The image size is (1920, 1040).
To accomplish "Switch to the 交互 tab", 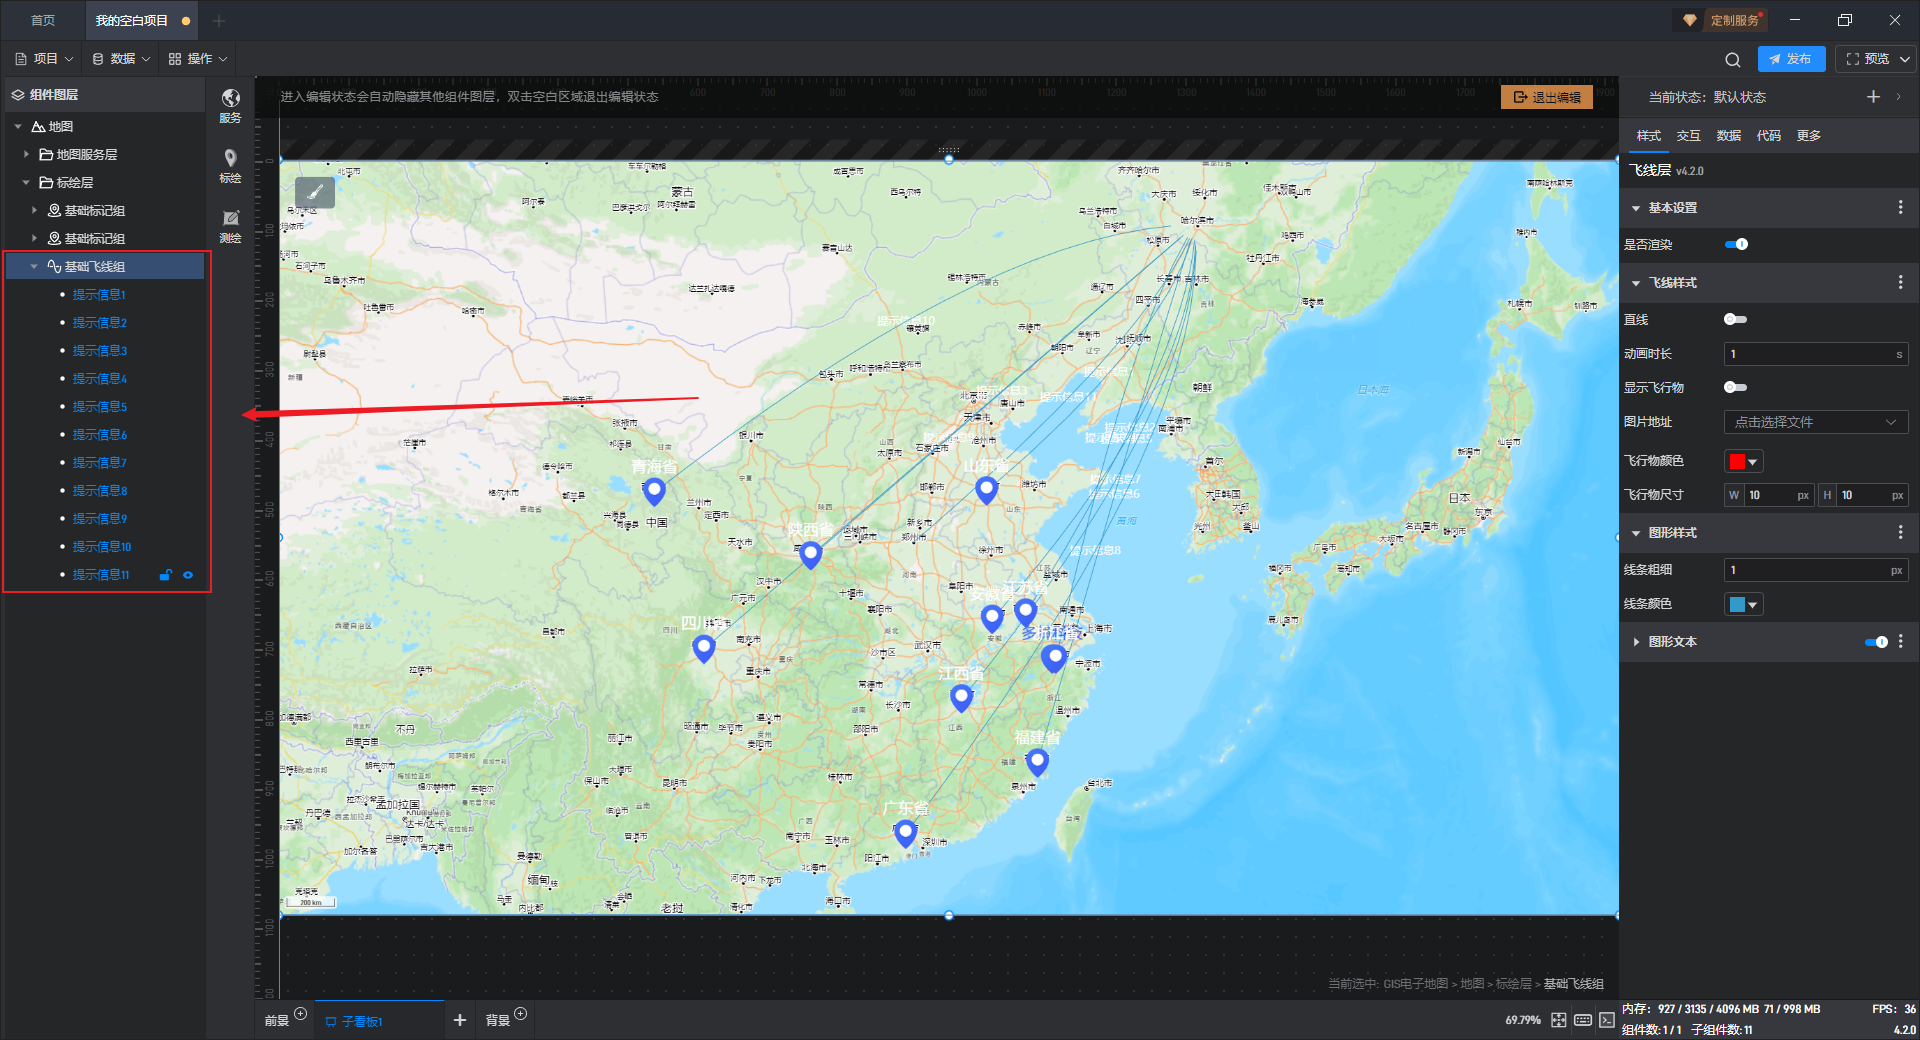I will 1689,136.
